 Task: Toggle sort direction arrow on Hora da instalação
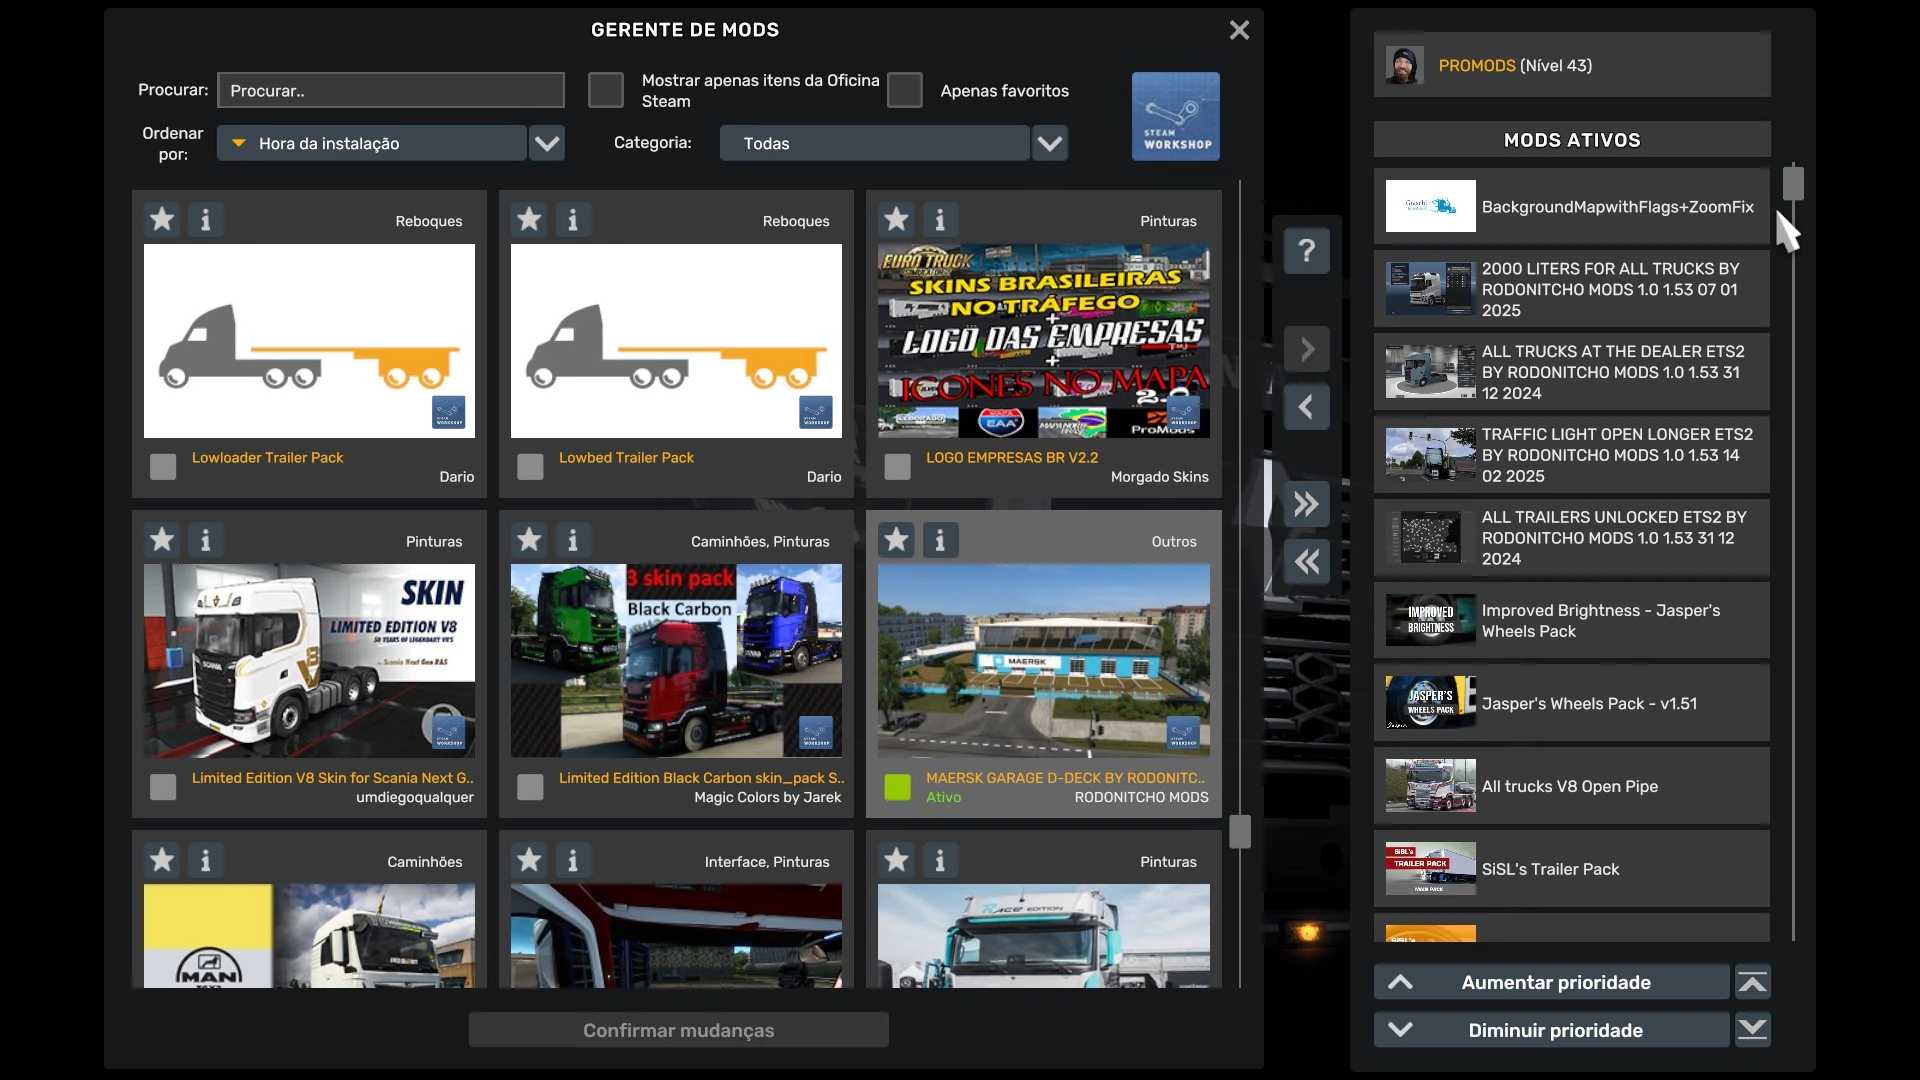(239, 143)
